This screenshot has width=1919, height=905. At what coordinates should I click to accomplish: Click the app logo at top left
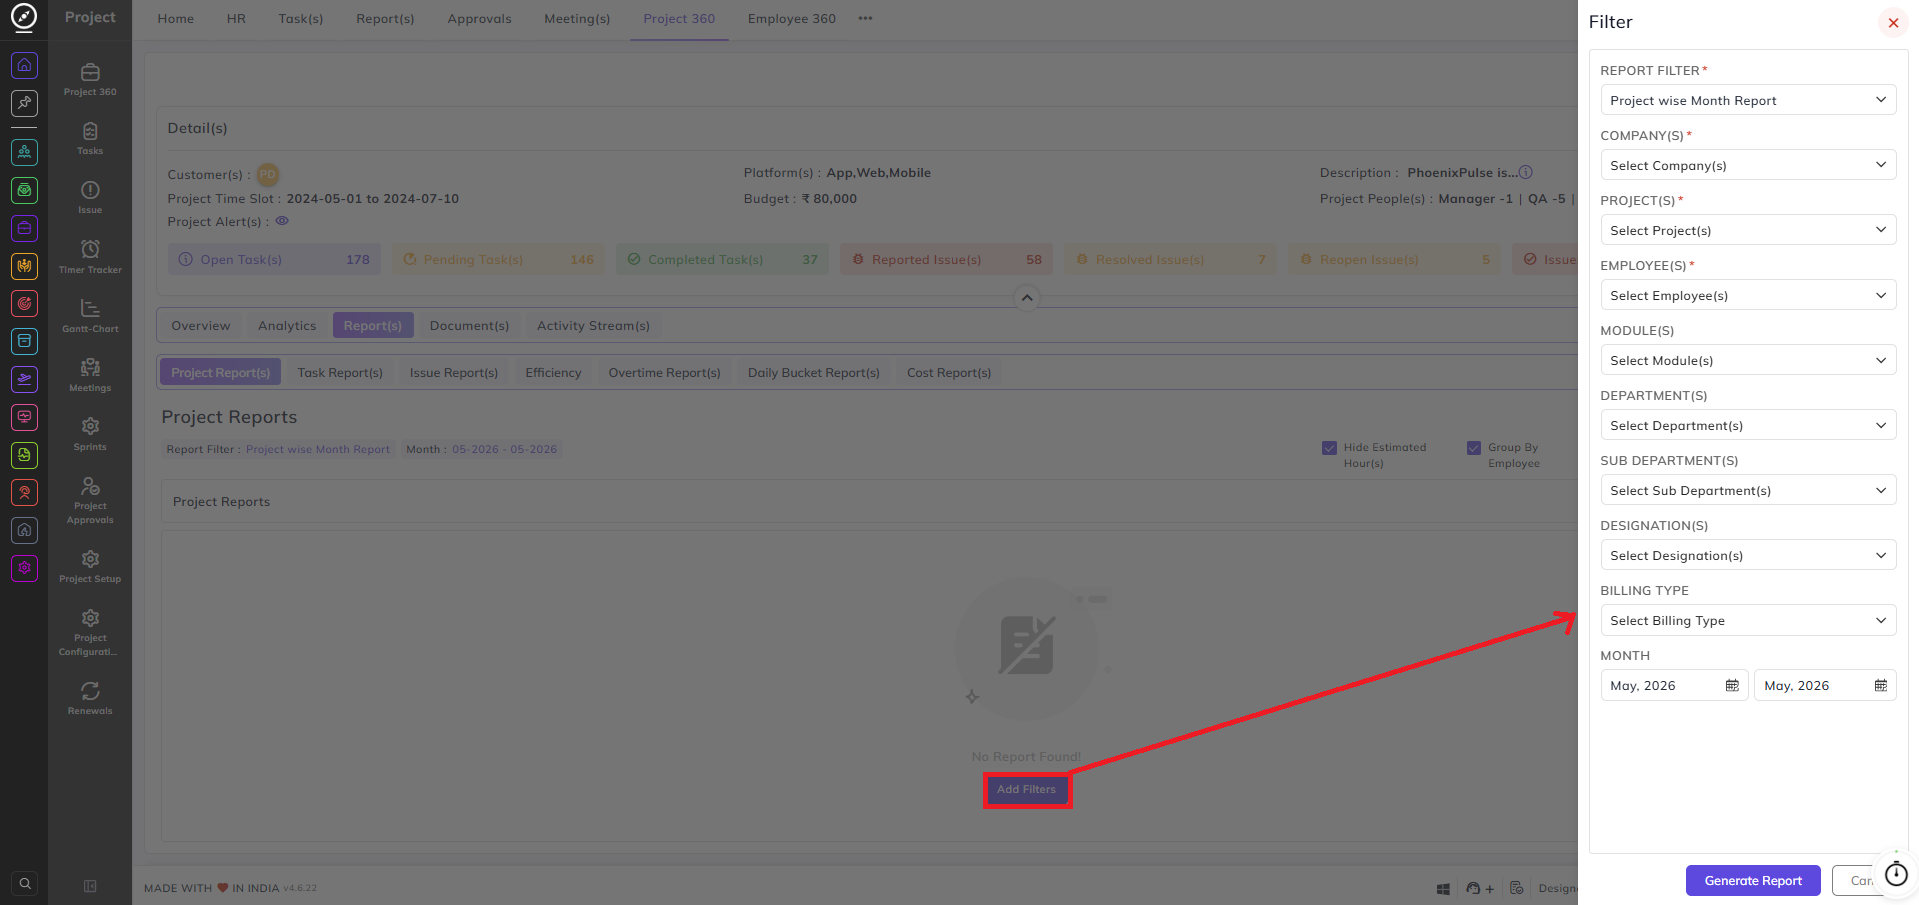tap(24, 17)
